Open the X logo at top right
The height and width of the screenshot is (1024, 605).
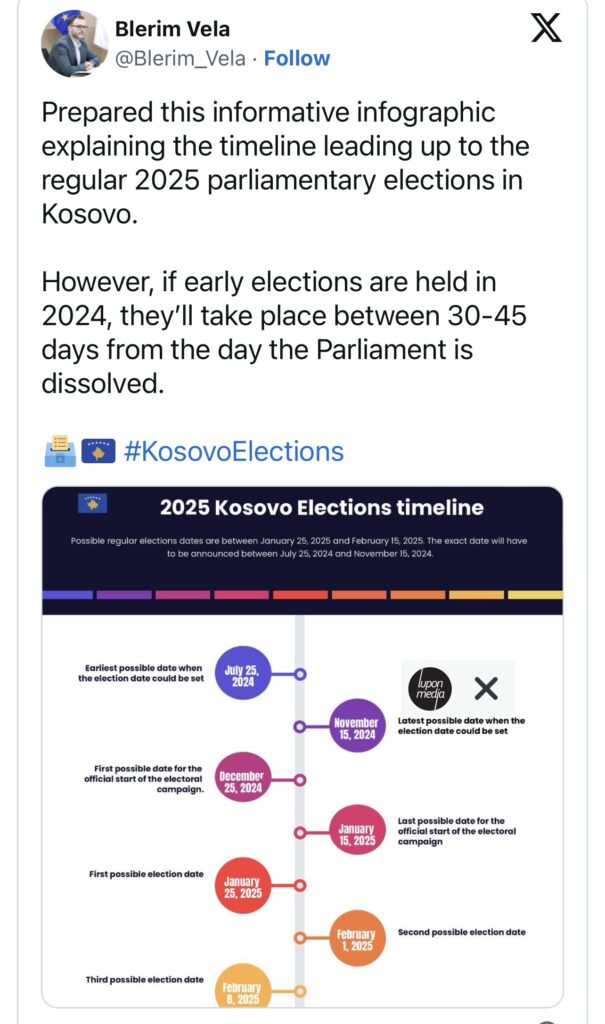point(546,28)
